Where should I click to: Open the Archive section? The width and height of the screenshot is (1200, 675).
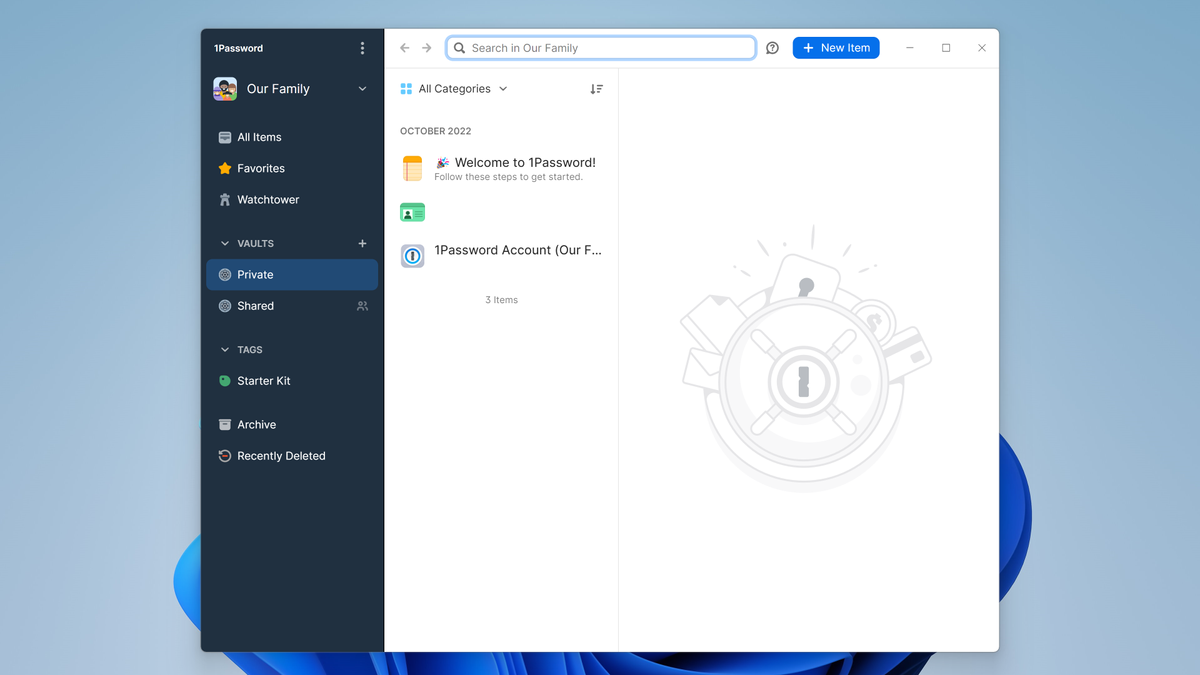click(256, 424)
